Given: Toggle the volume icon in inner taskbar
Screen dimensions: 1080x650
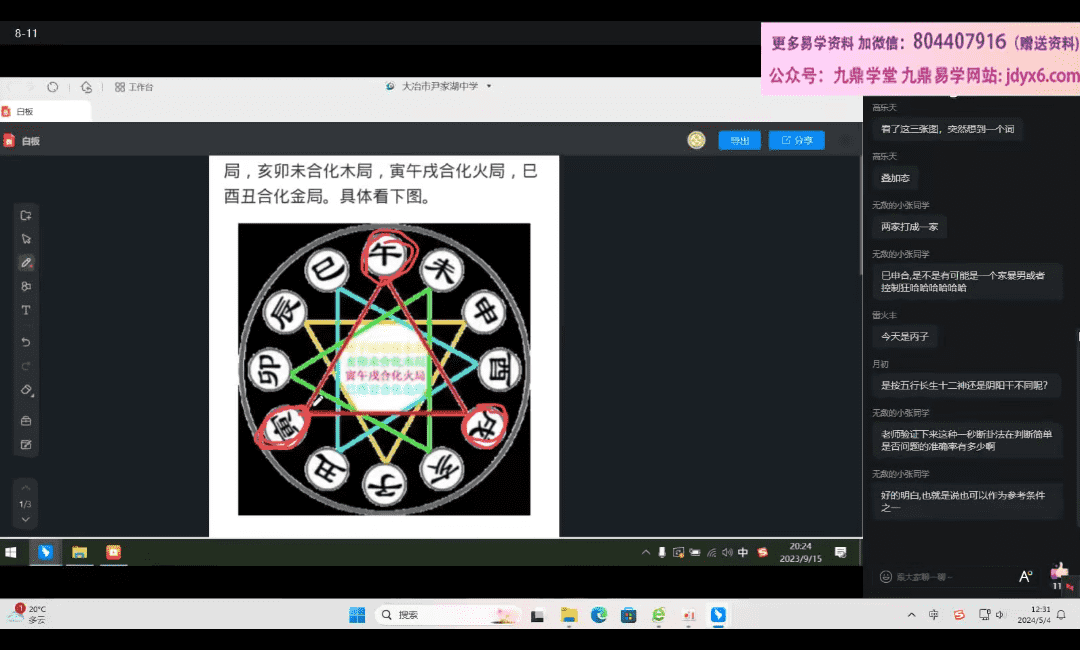Looking at the screenshot, I should point(727,552).
